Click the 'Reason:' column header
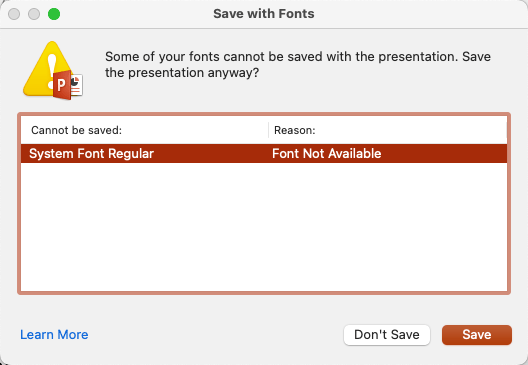528x365 pixels. (x=295, y=130)
